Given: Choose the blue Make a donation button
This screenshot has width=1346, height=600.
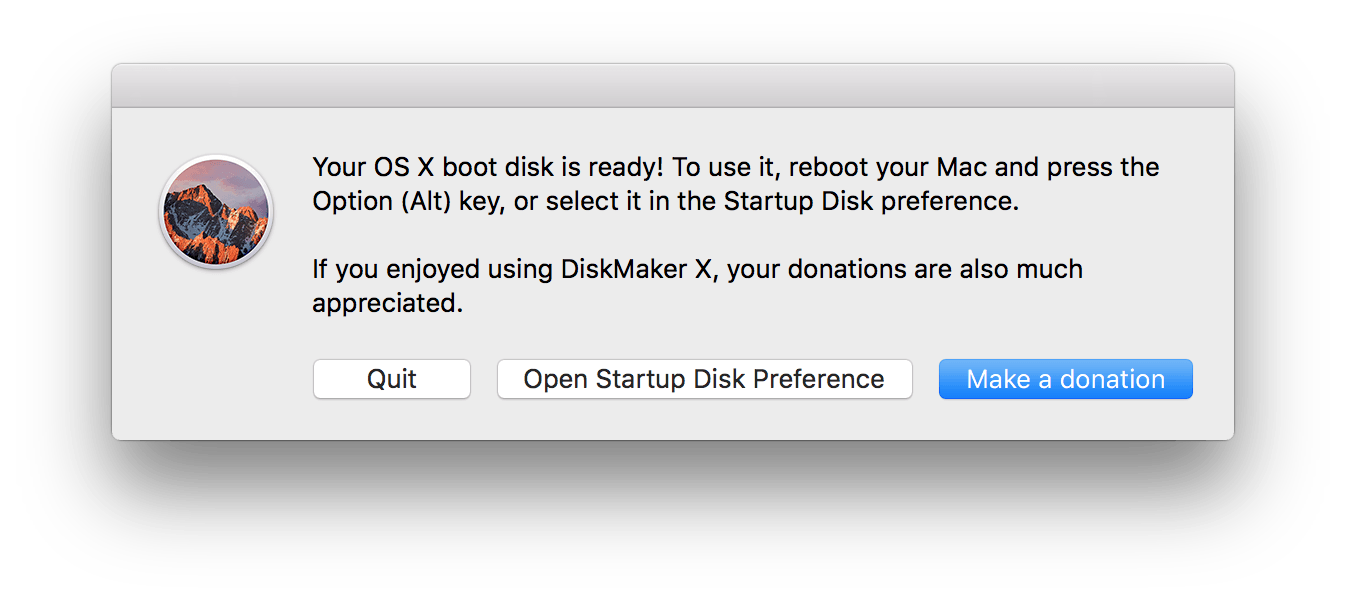Looking at the screenshot, I should [1066, 379].
